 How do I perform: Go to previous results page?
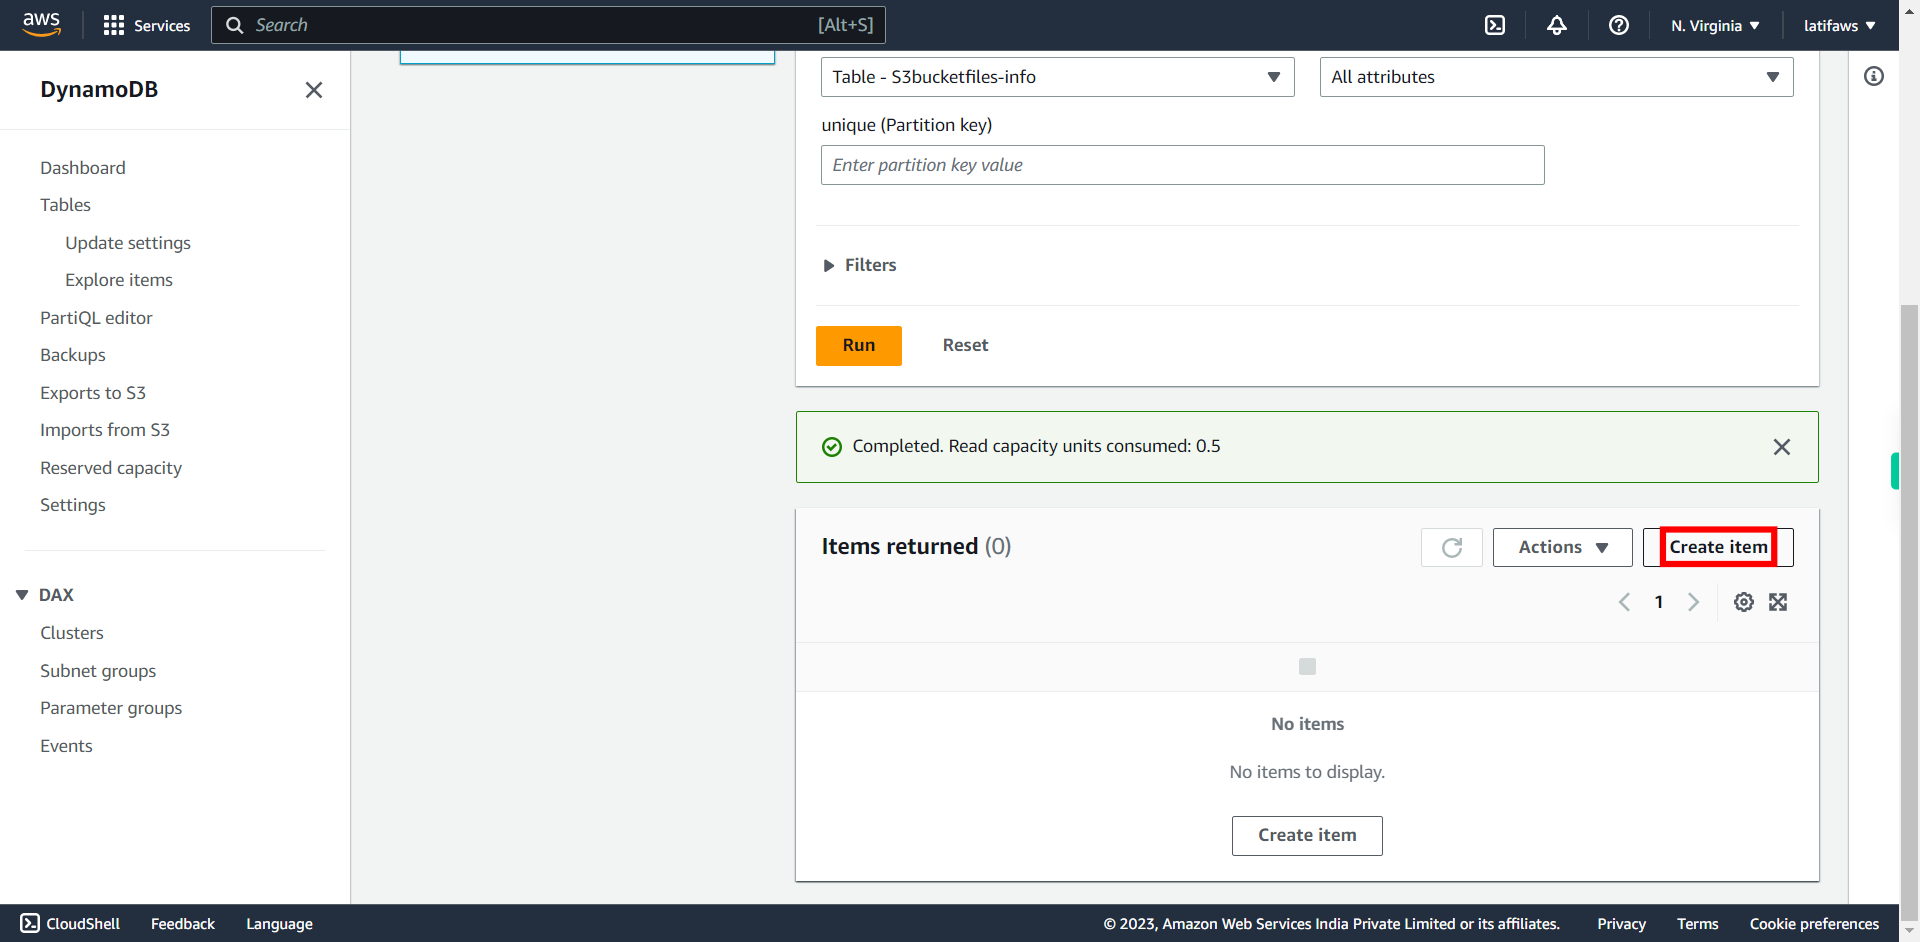point(1625,602)
